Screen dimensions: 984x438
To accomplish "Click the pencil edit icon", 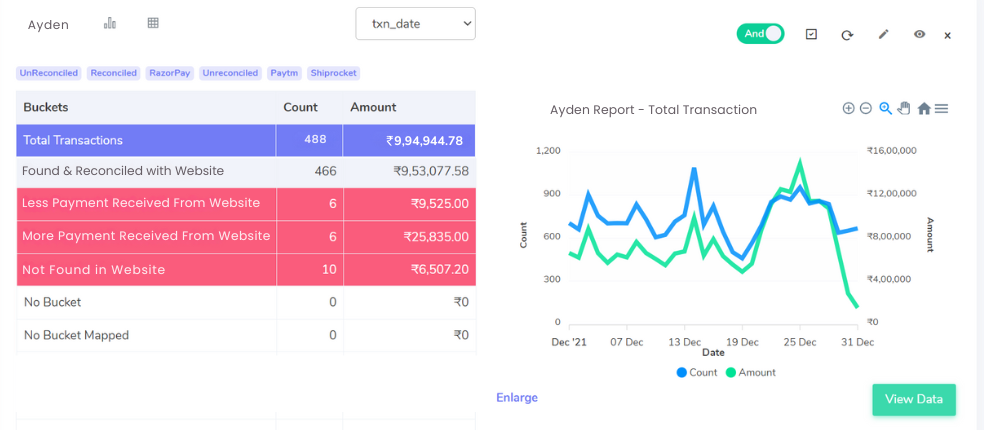I will (884, 35).
